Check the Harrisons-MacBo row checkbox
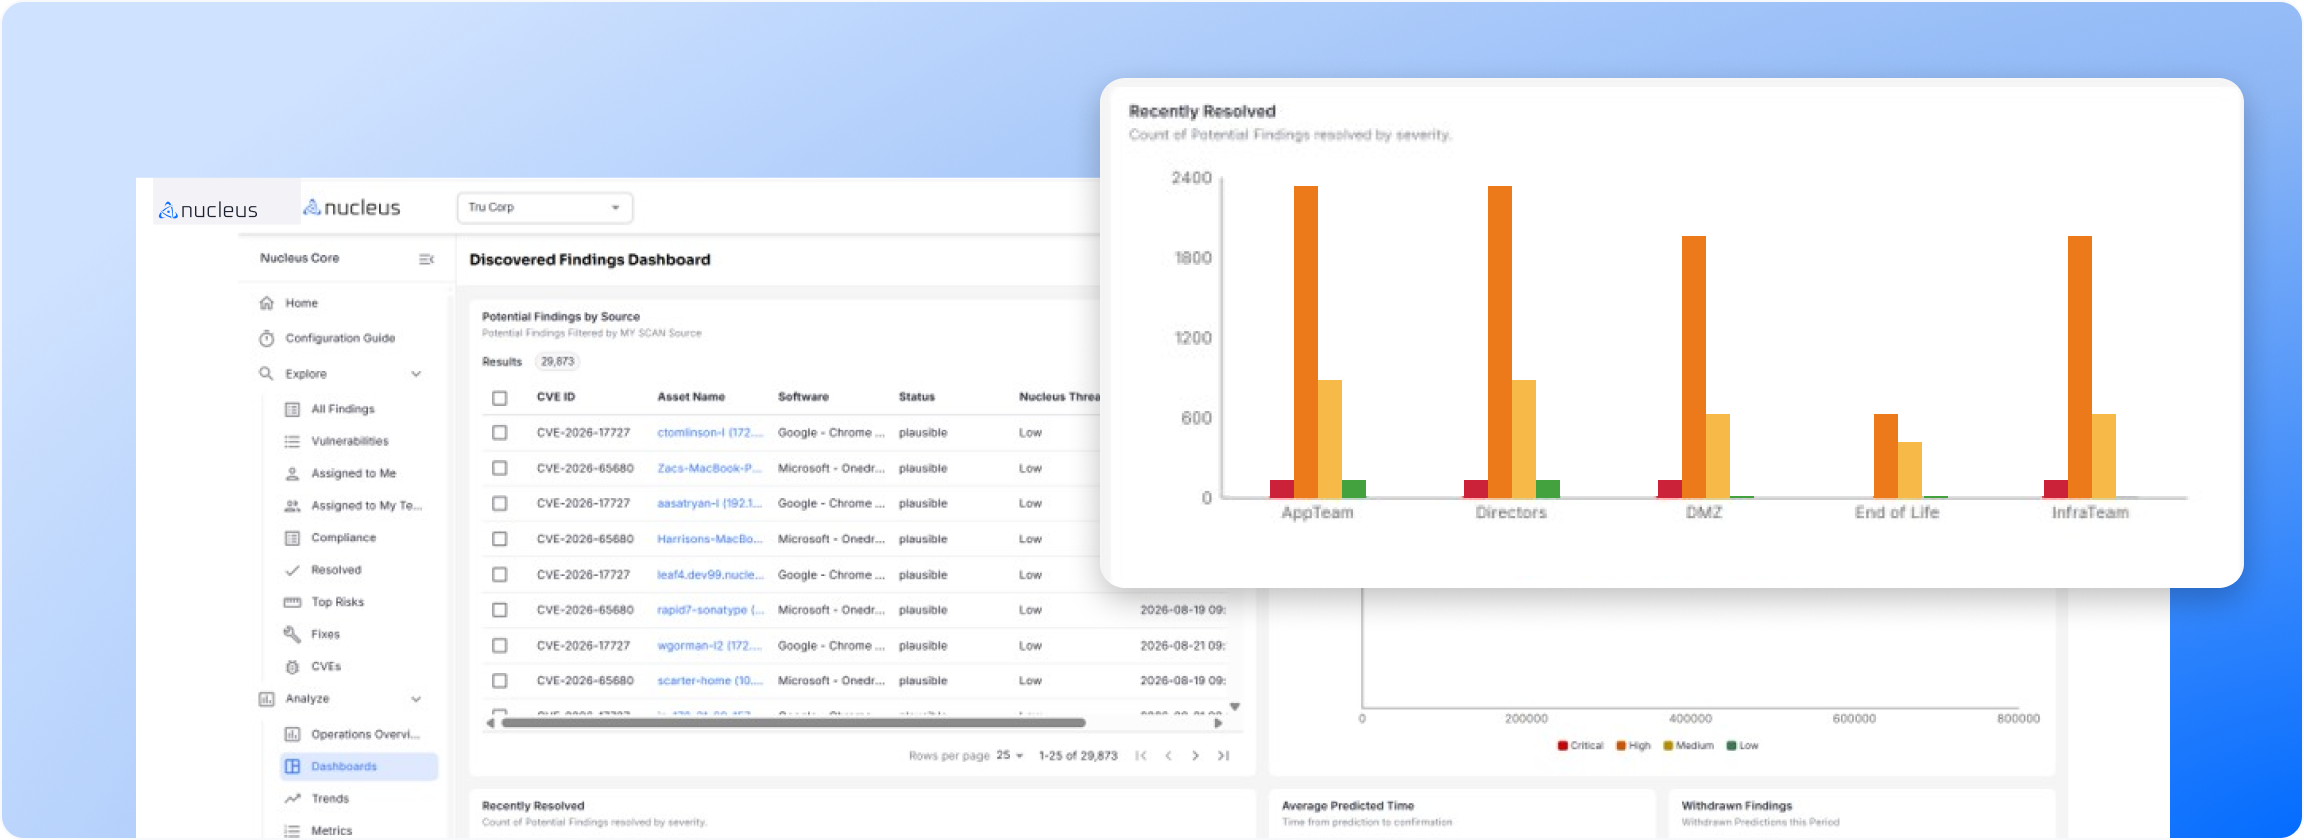 pyautogui.click(x=500, y=539)
